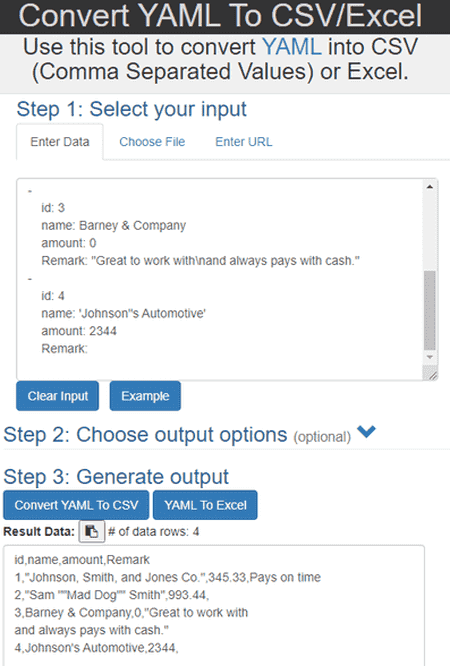The image size is (450, 666).
Task: Click the 'id,name,amount,Remark' header row
Action: coord(82,560)
